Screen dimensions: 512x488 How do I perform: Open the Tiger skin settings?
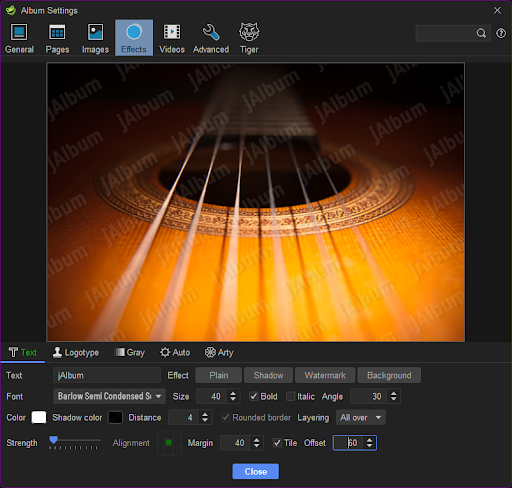pyautogui.click(x=249, y=38)
